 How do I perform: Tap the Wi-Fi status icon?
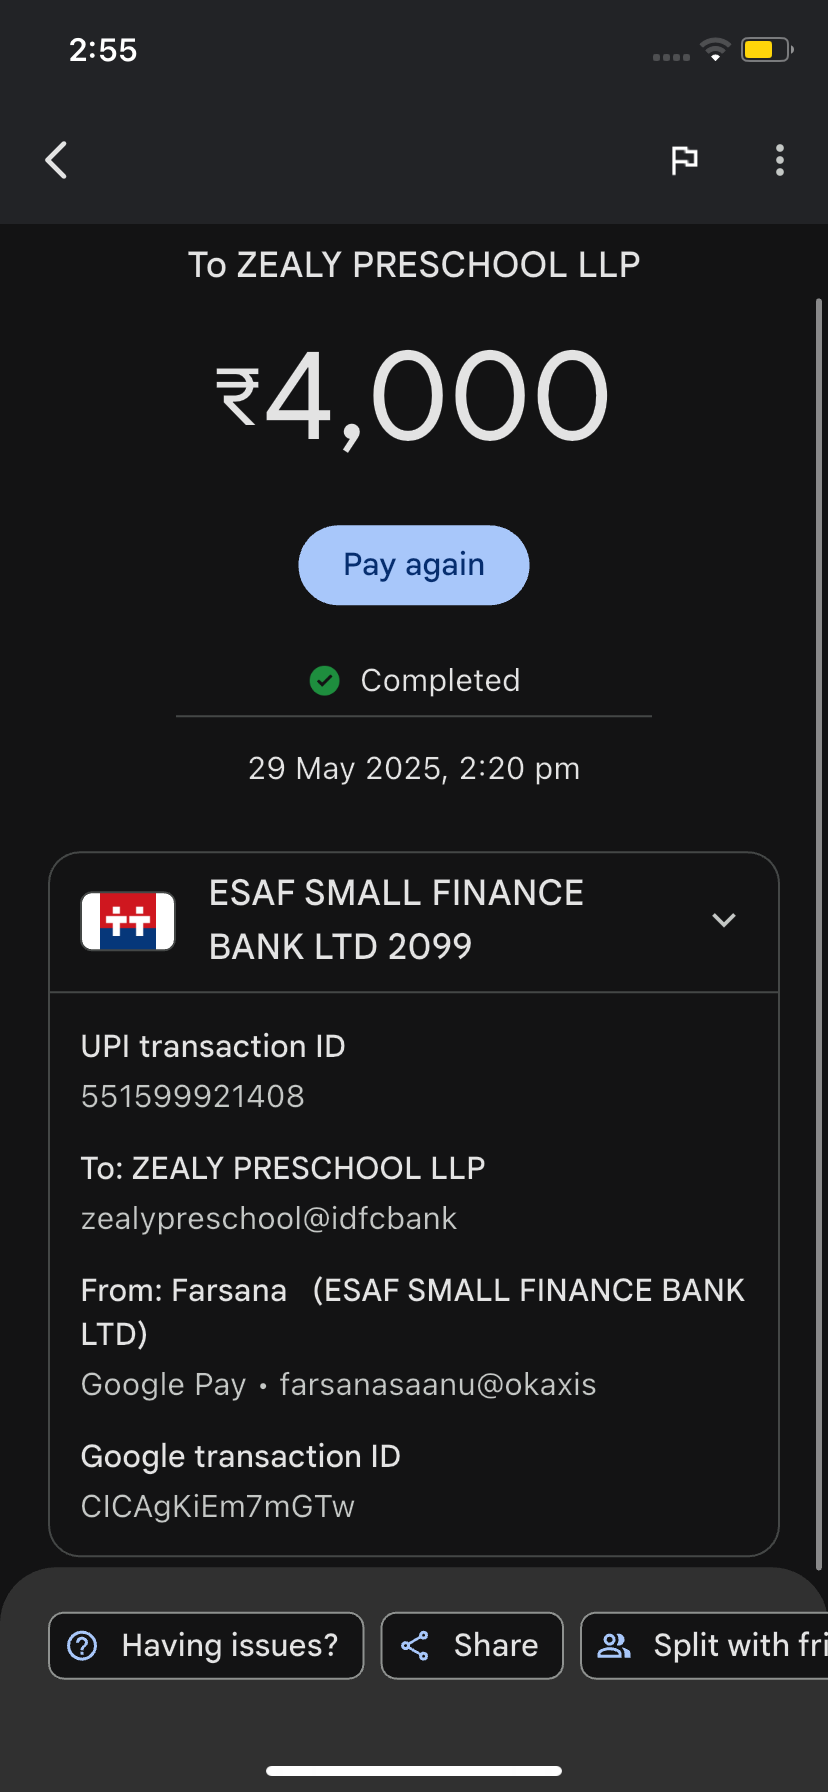[715, 49]
